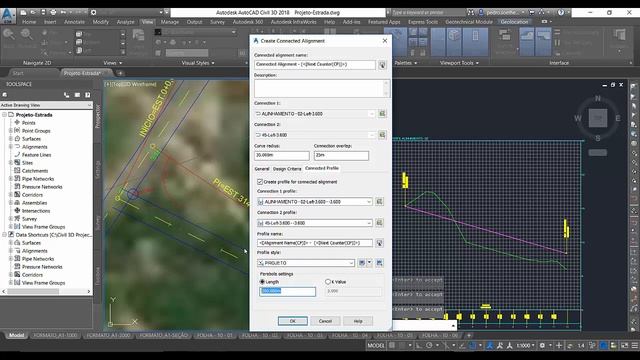Viewport: 640px width, 360px height.
Task: Click the edit profile style icon
Action: pyautogui.click(x=362, y=263)
